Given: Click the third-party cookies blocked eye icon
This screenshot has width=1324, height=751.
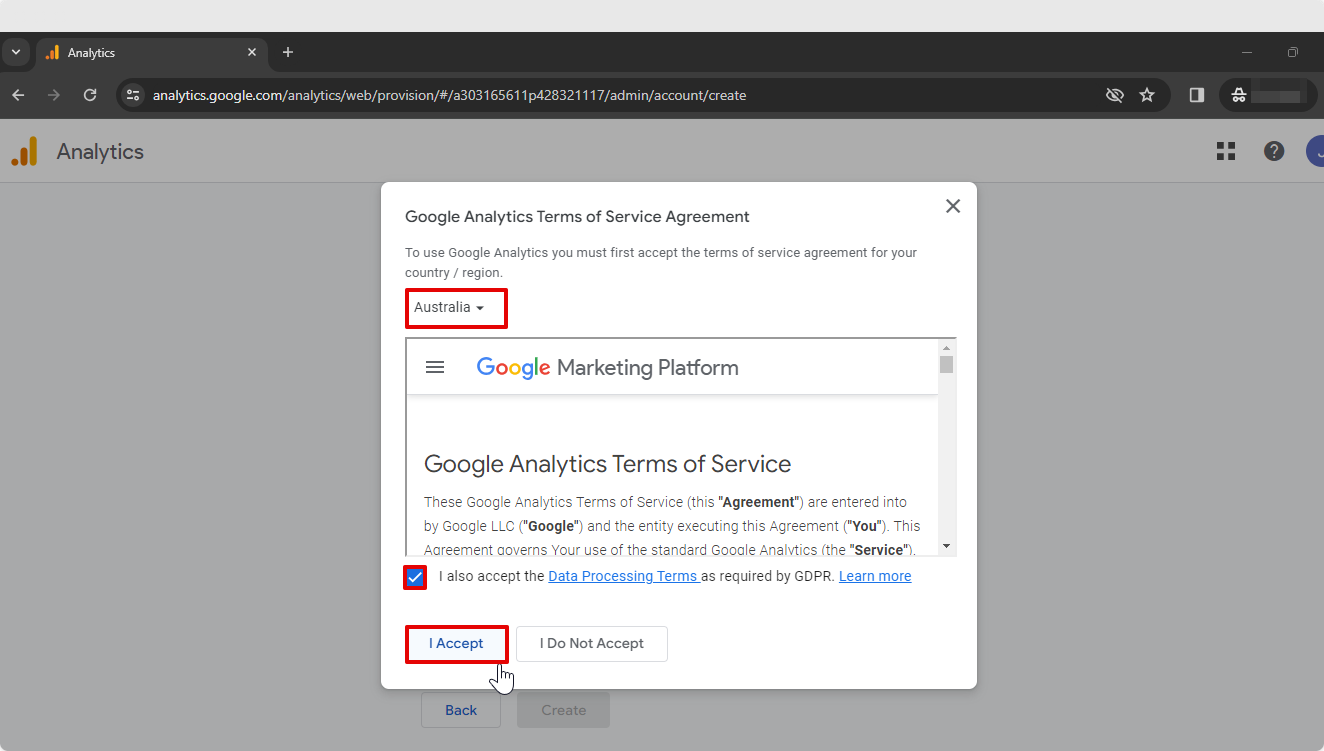Looking at the screenshot, I should 1115,95.
